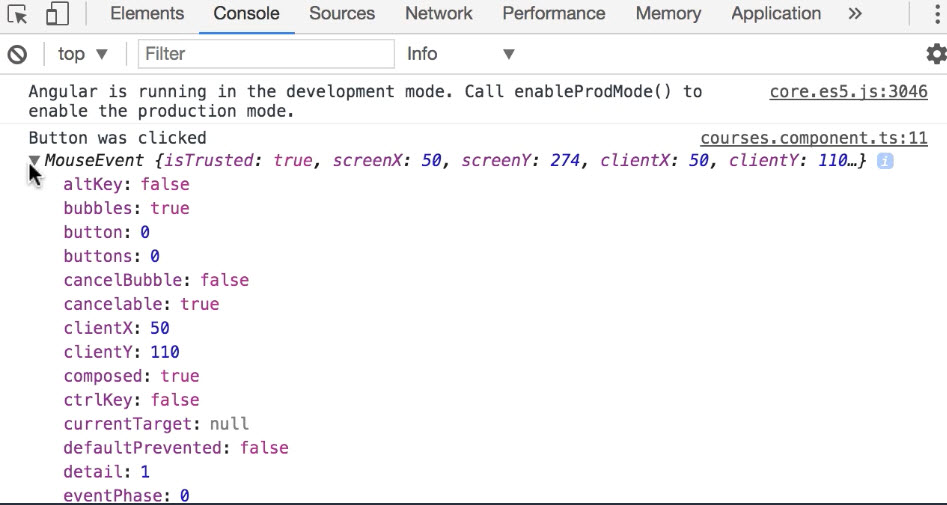This screenshot has height=505, width=947.
Task: Open the courses.component.ts:11 source link
Action: pos(813,138)
